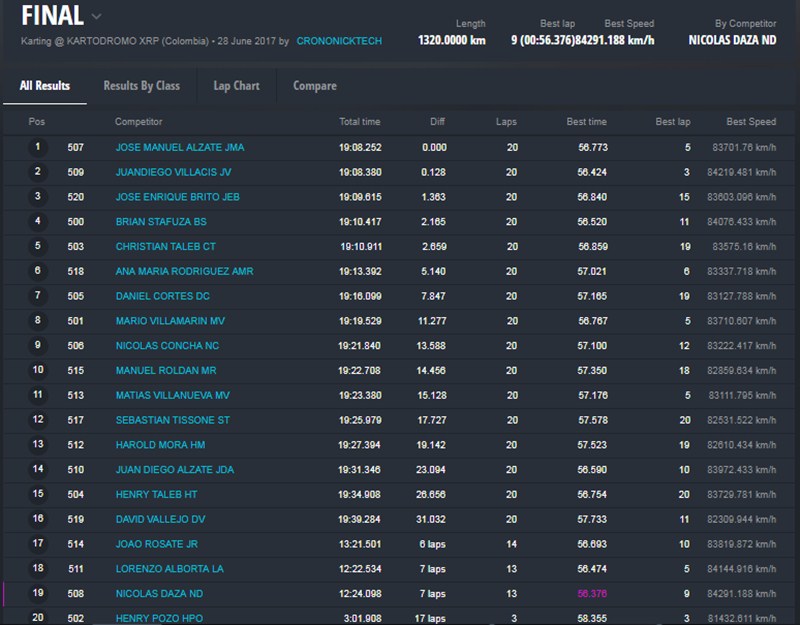Click position 1 badge icon
This screenshot has height=625, width=800.
[x=38, y=147]
